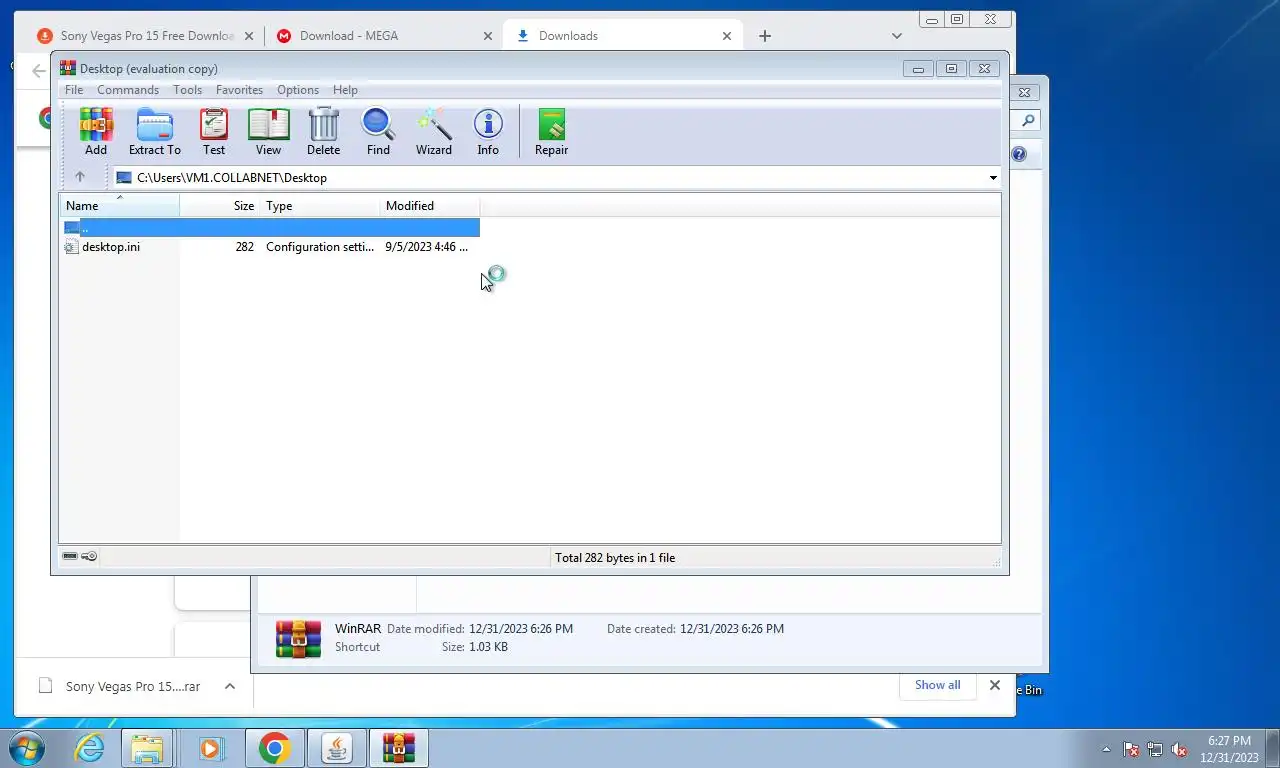
Task: Click the Repair toolbar icon
Action: tap(551, 132)
